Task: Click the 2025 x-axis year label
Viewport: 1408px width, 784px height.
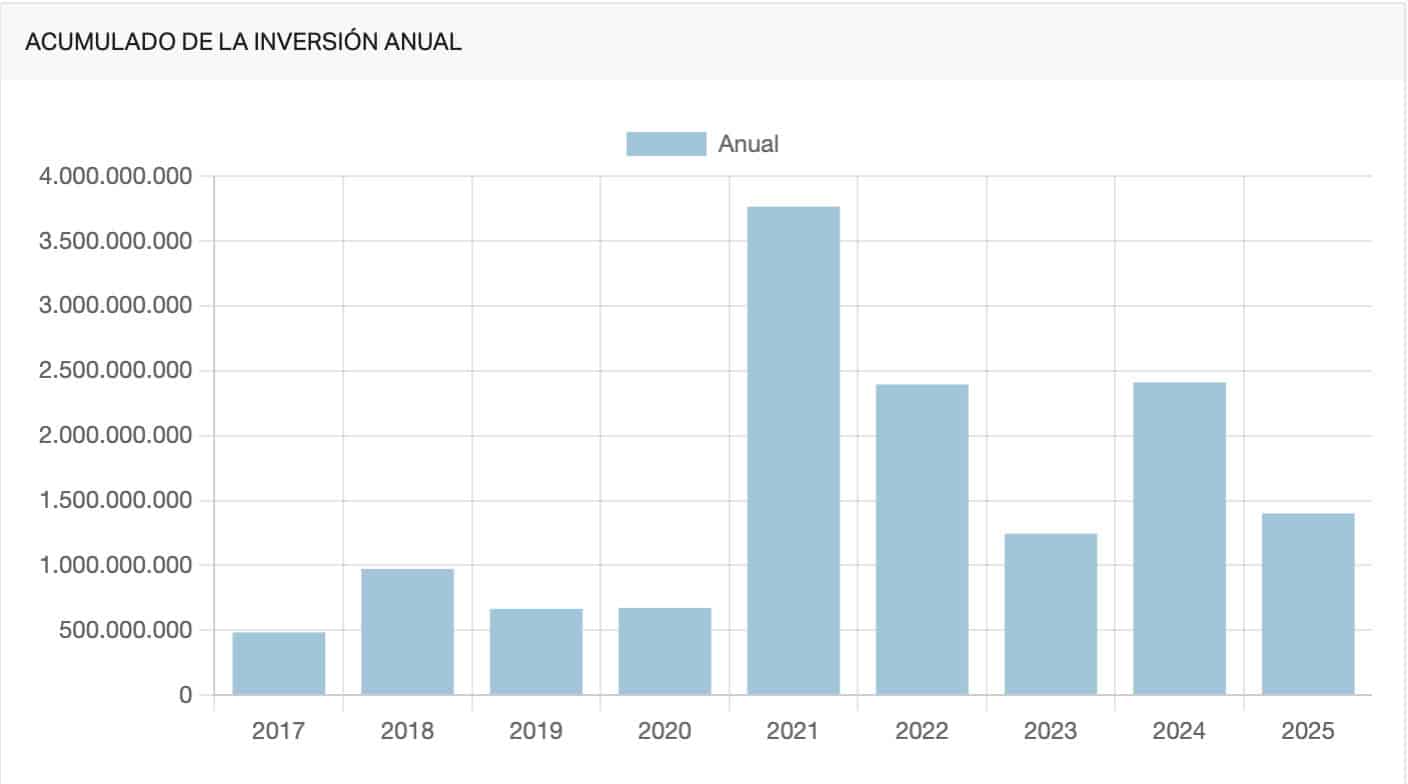Action: [x=1308, y=731]
